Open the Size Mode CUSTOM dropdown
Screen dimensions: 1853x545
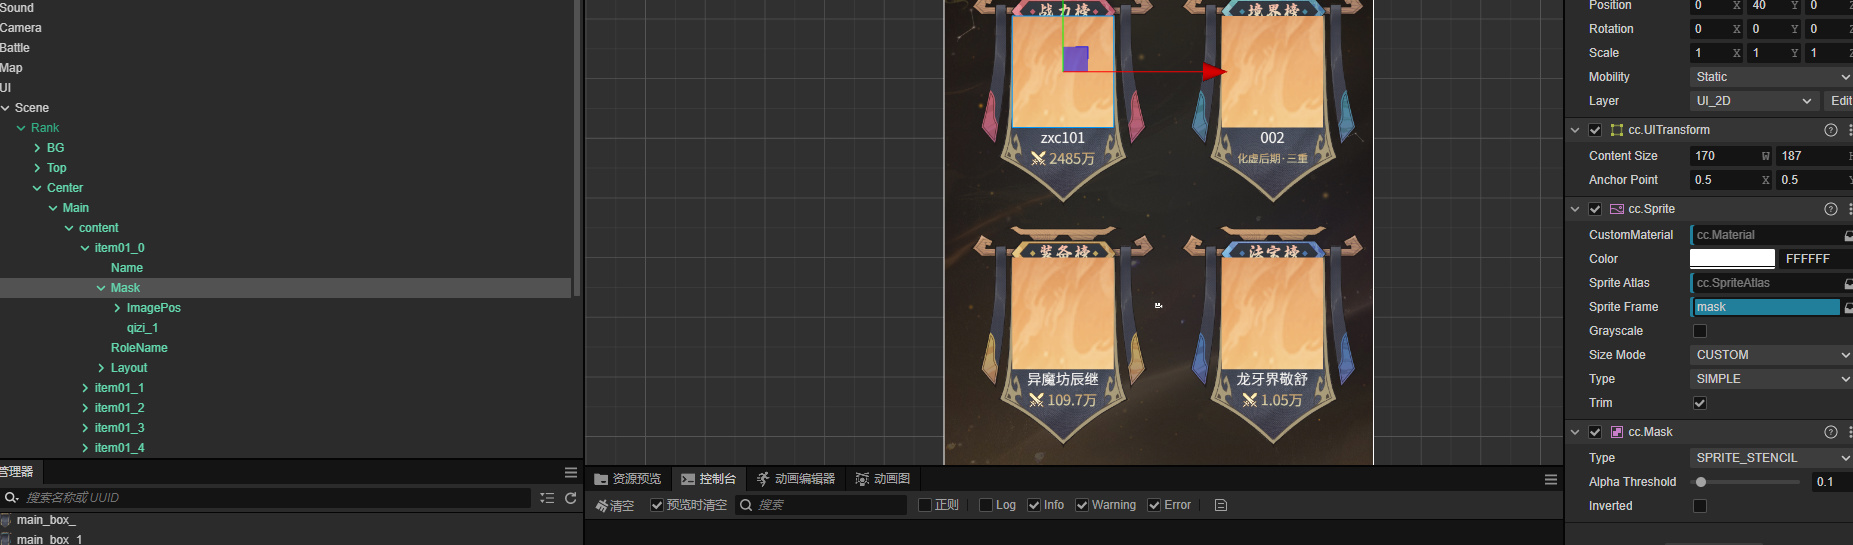tap(1771, 355)
